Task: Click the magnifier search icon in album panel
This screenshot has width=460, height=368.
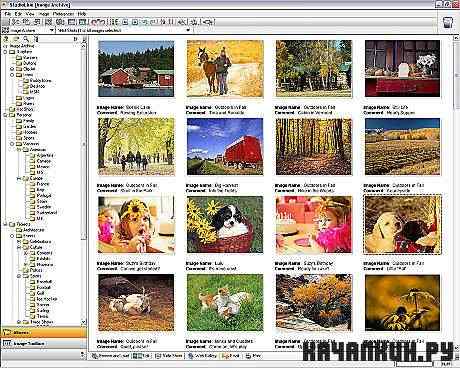Action: pos(26,39)
